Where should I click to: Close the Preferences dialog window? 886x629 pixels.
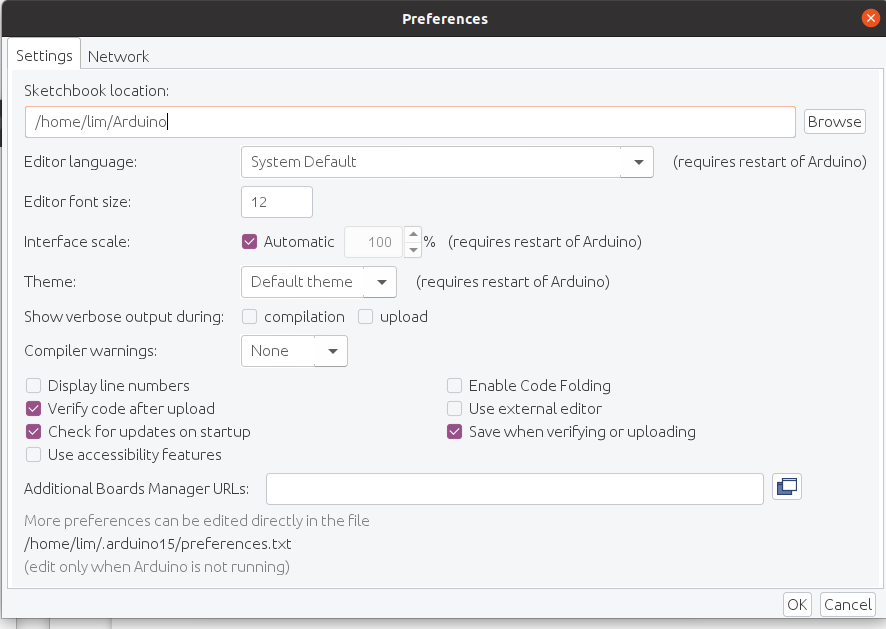click(x=870, y=18)
